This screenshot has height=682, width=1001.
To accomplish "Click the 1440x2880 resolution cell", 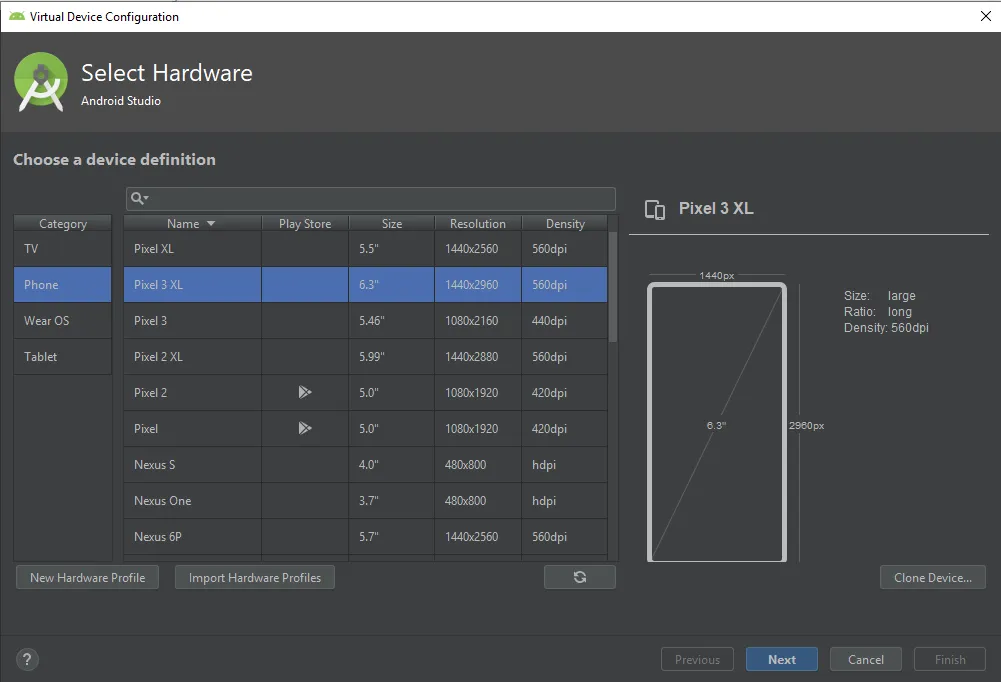I will pyautogui.click(x=478, y=356).
